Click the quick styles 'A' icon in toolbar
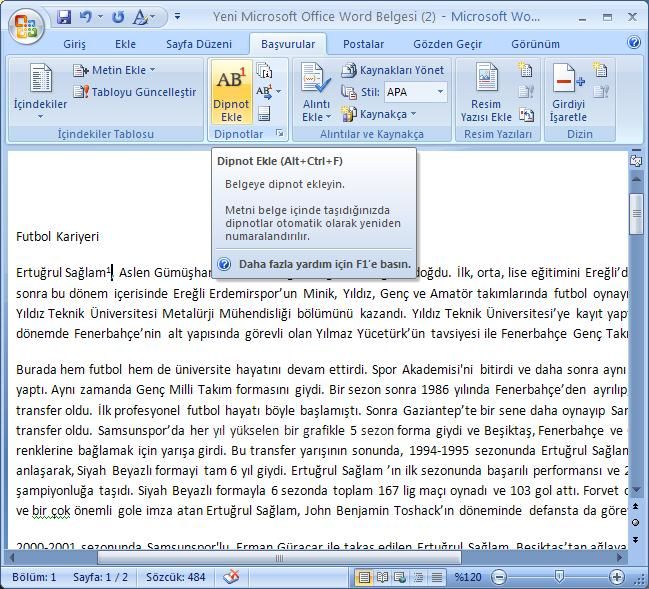This screenshot has height=589, width=649. pyautogui.click(x=141, y=17)
